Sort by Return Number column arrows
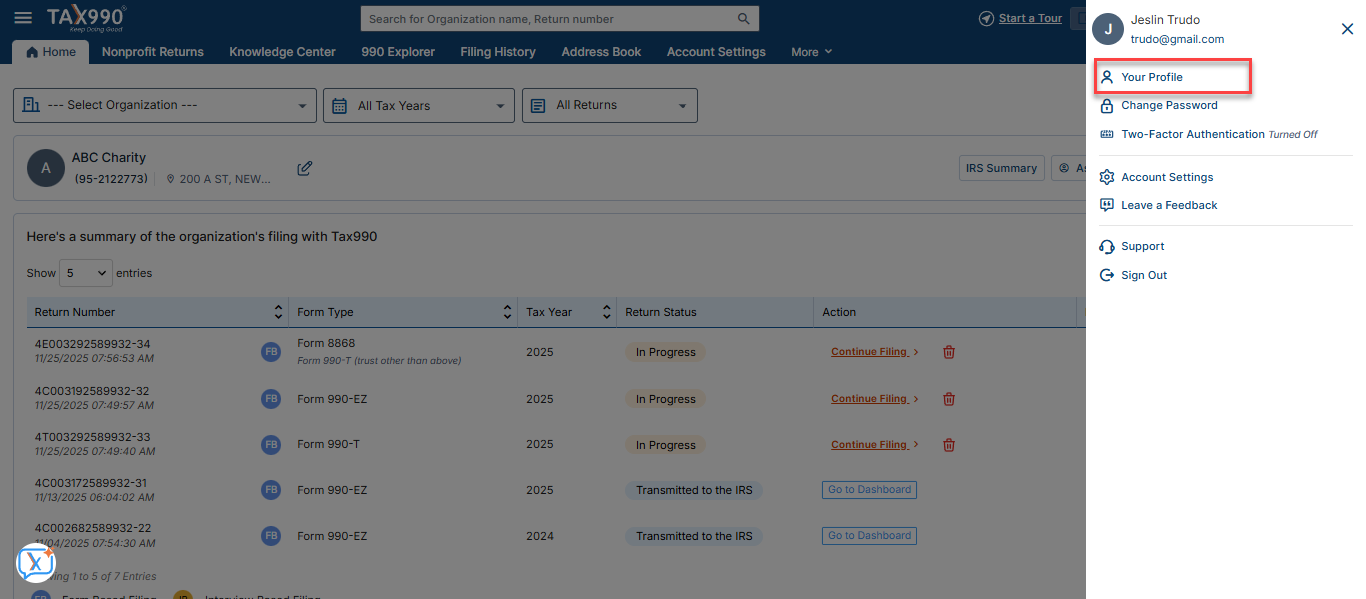Image resolution: width=1366 pixels, height=599 pixels. pyautogui.click(x=277, y=312)
